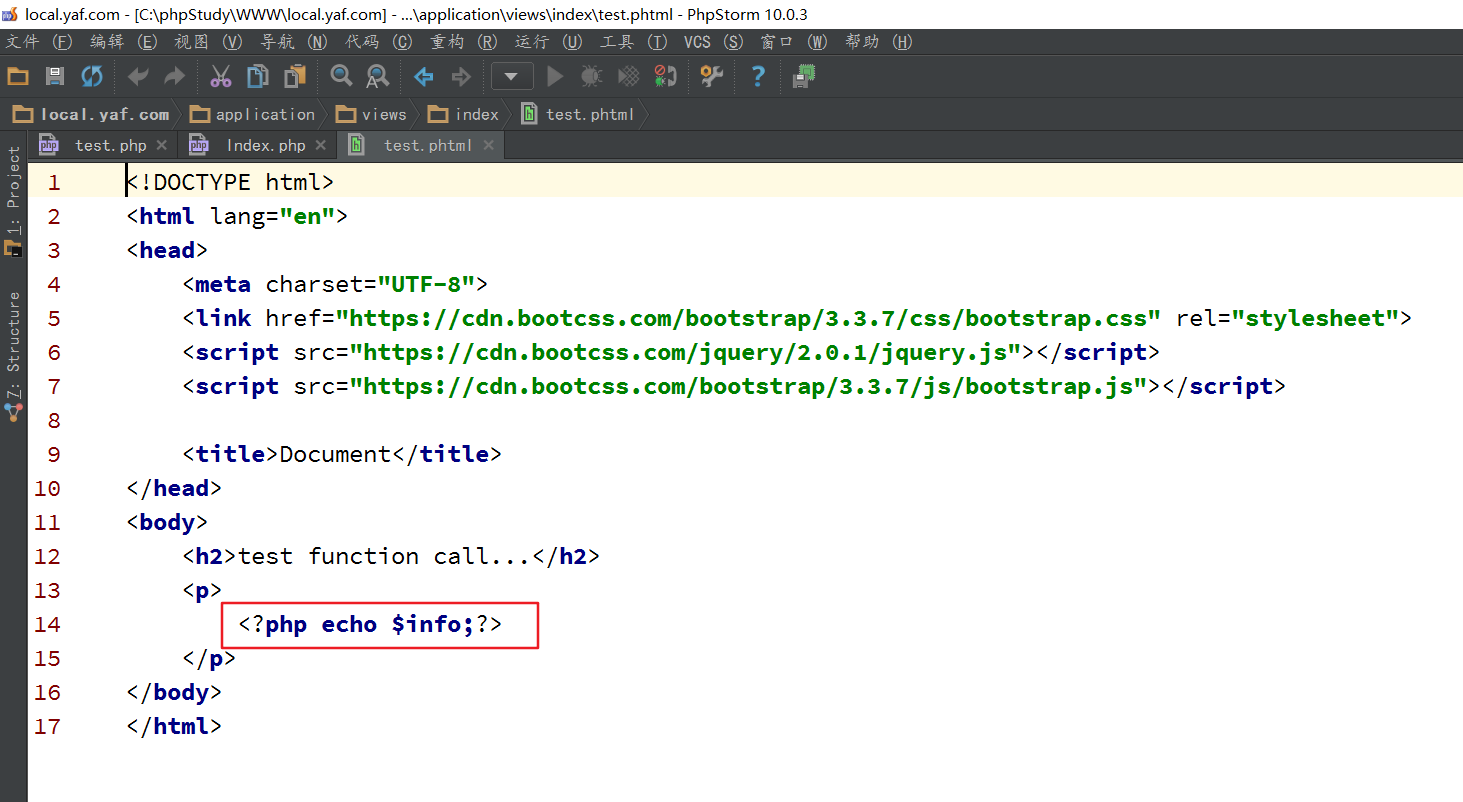This screenshot has width=1463, height=802.
Task: Click the Synchronize refresh icon
Action: coord(92,76)
